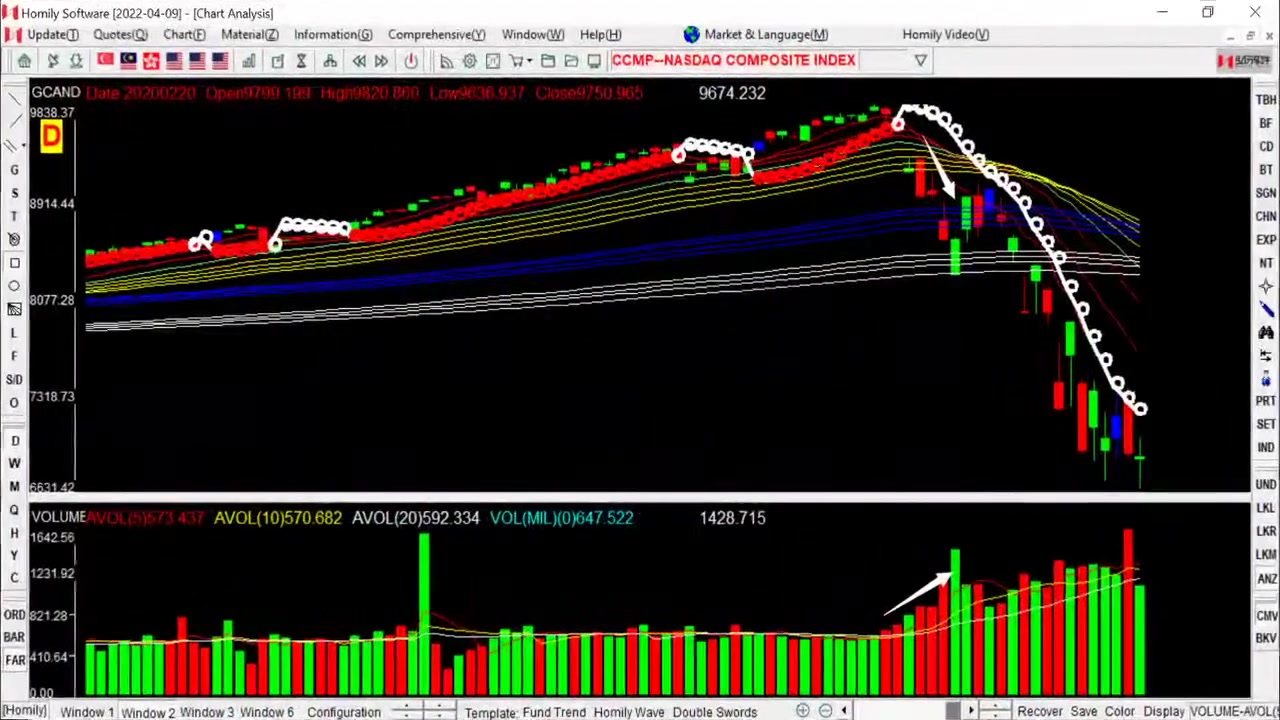Click the bottom horizontal scrollbar thumb
This screenshot has width=1280, height=720.
tap(953, 711)
